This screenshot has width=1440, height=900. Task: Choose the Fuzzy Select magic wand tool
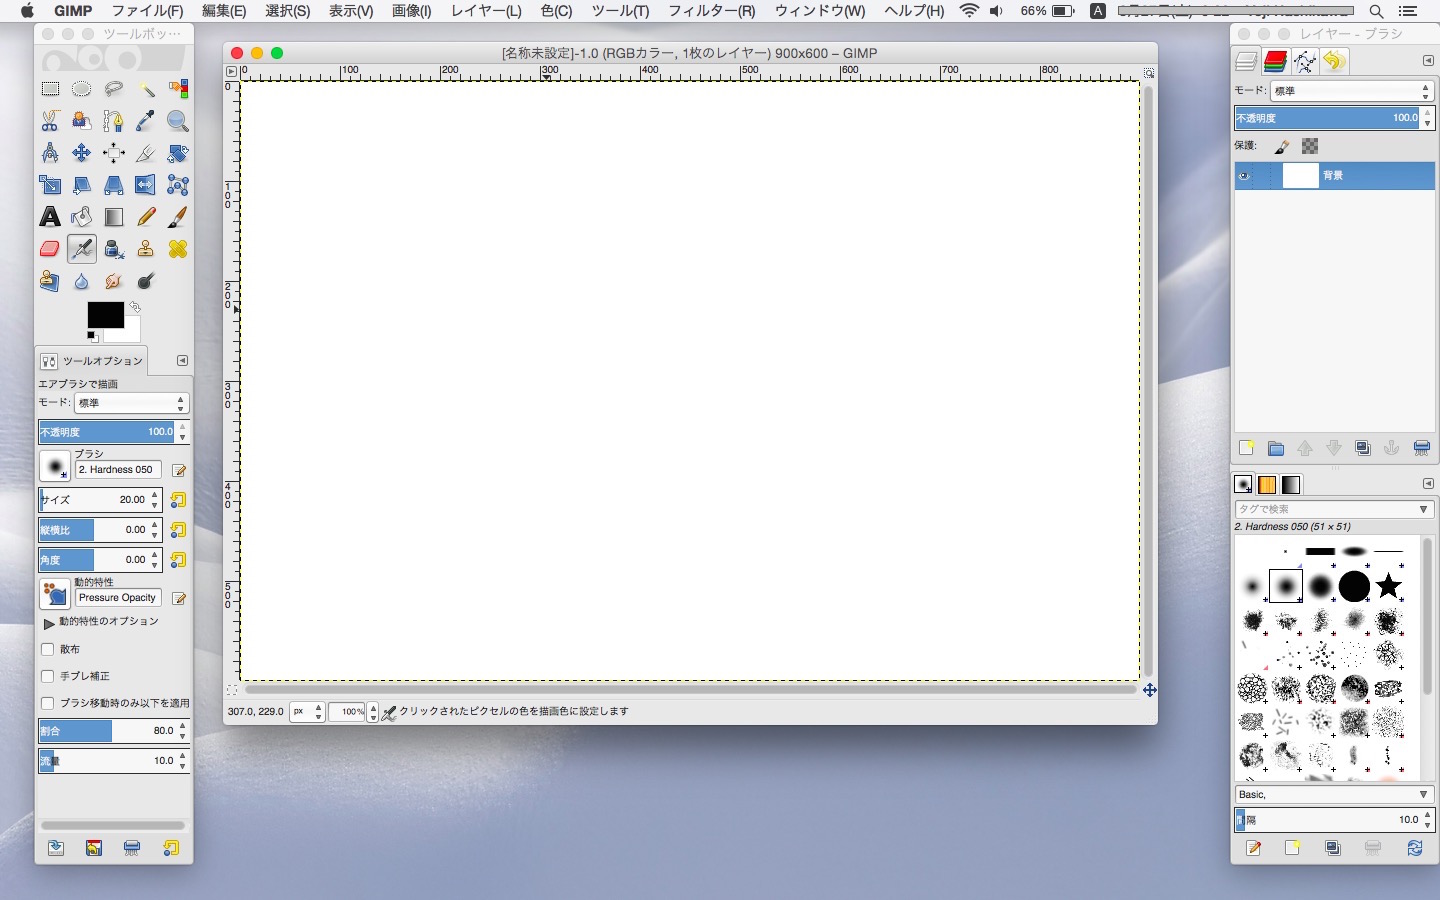(x=146, y=89)
